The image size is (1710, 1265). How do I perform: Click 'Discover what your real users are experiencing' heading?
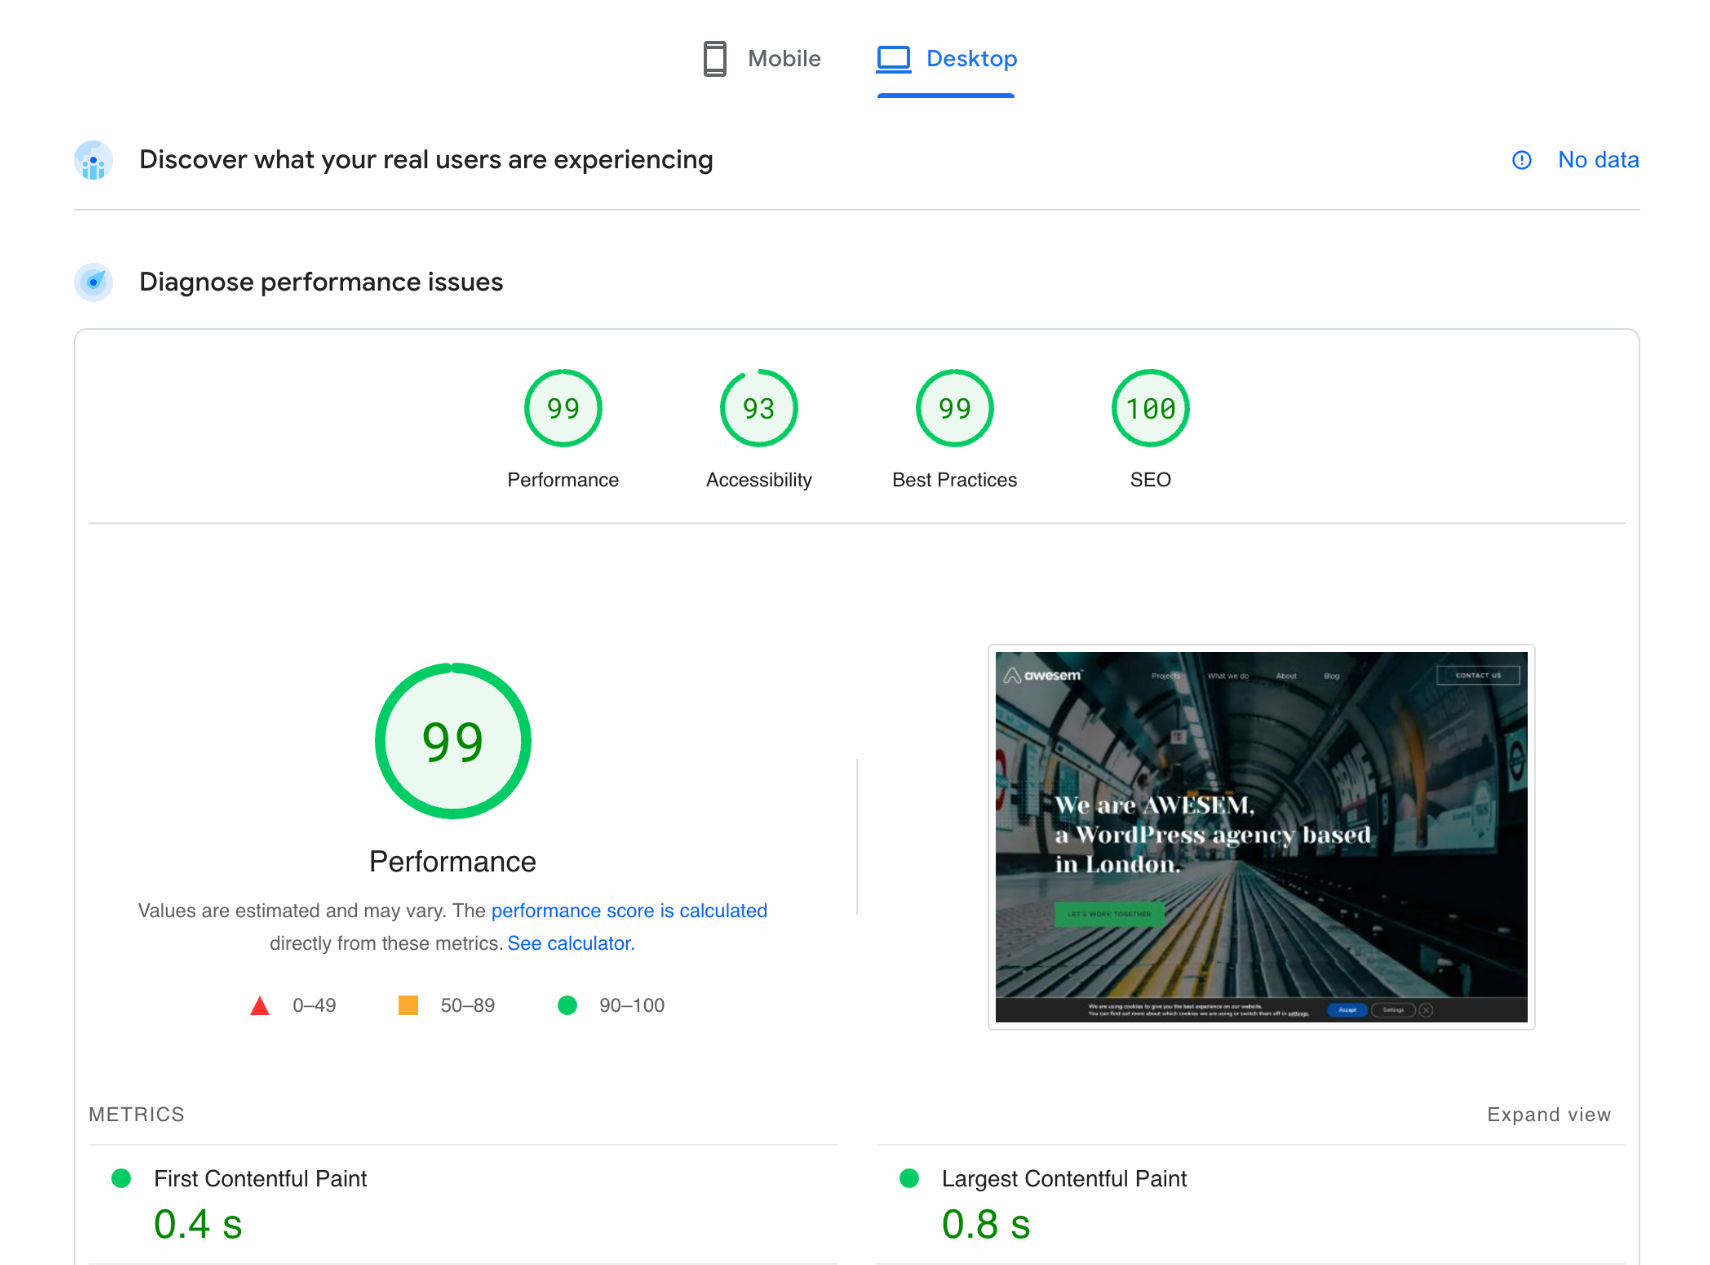426,160
